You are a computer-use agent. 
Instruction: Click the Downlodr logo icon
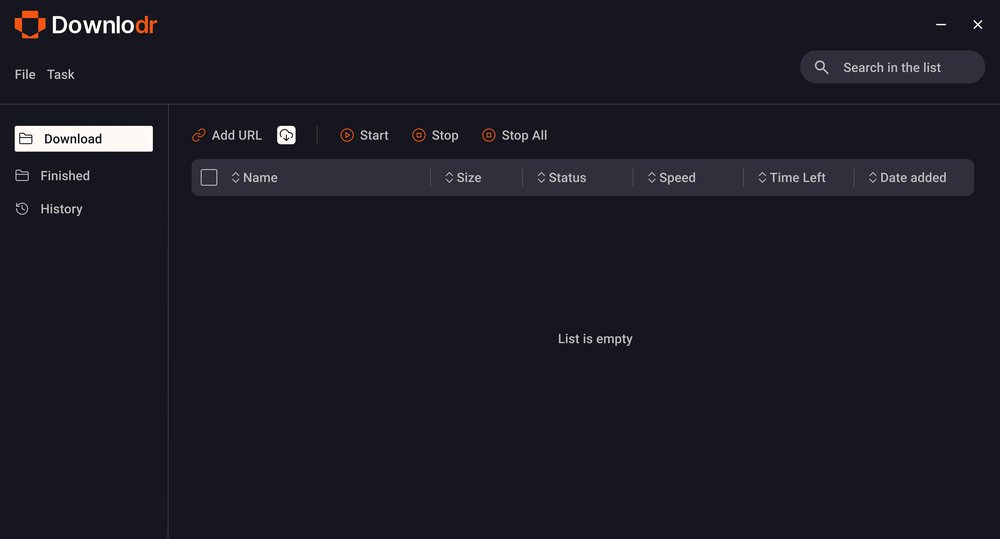click(x=30, y=25)
